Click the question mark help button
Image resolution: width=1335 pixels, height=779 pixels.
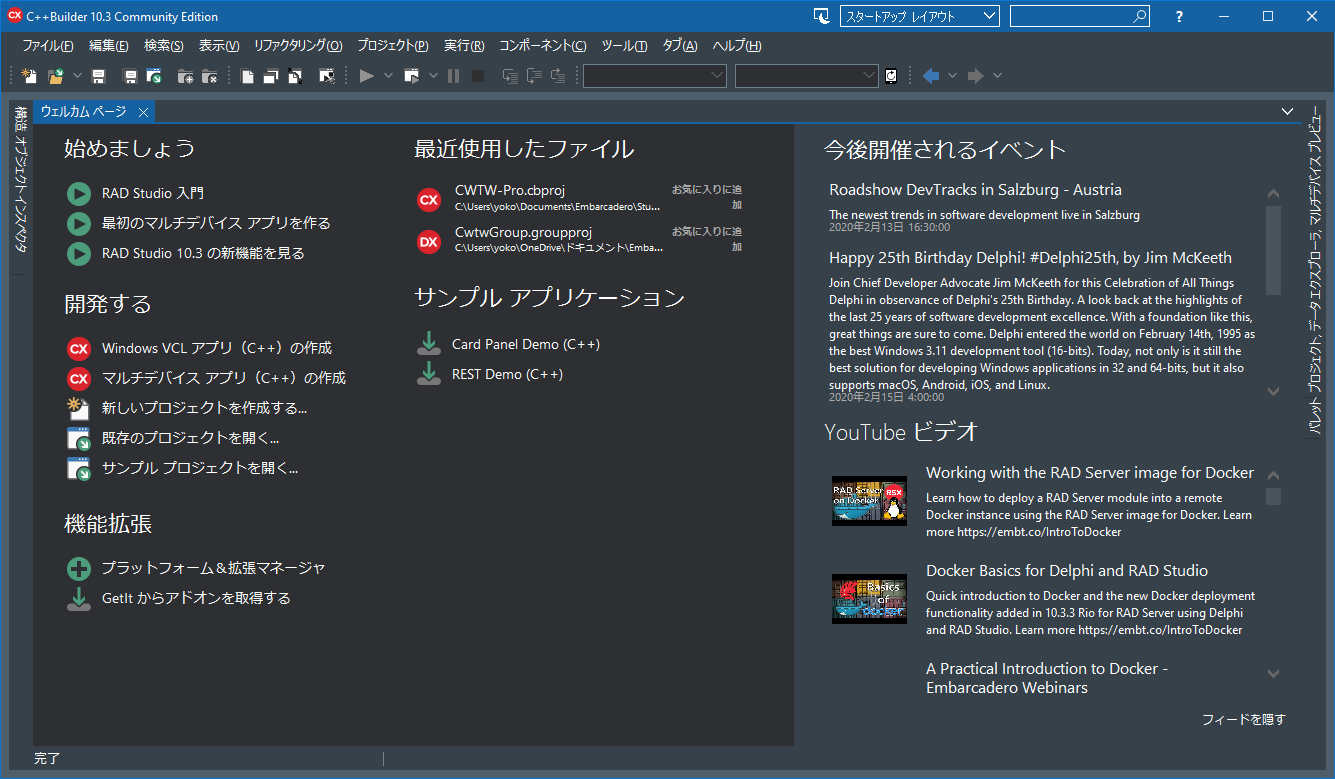pos(1180,16)
